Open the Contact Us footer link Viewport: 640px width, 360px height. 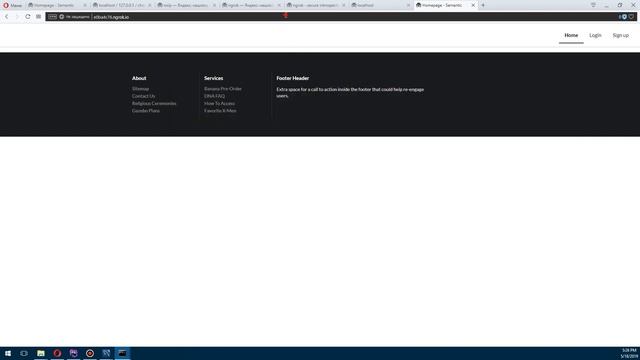click(143, 96)
